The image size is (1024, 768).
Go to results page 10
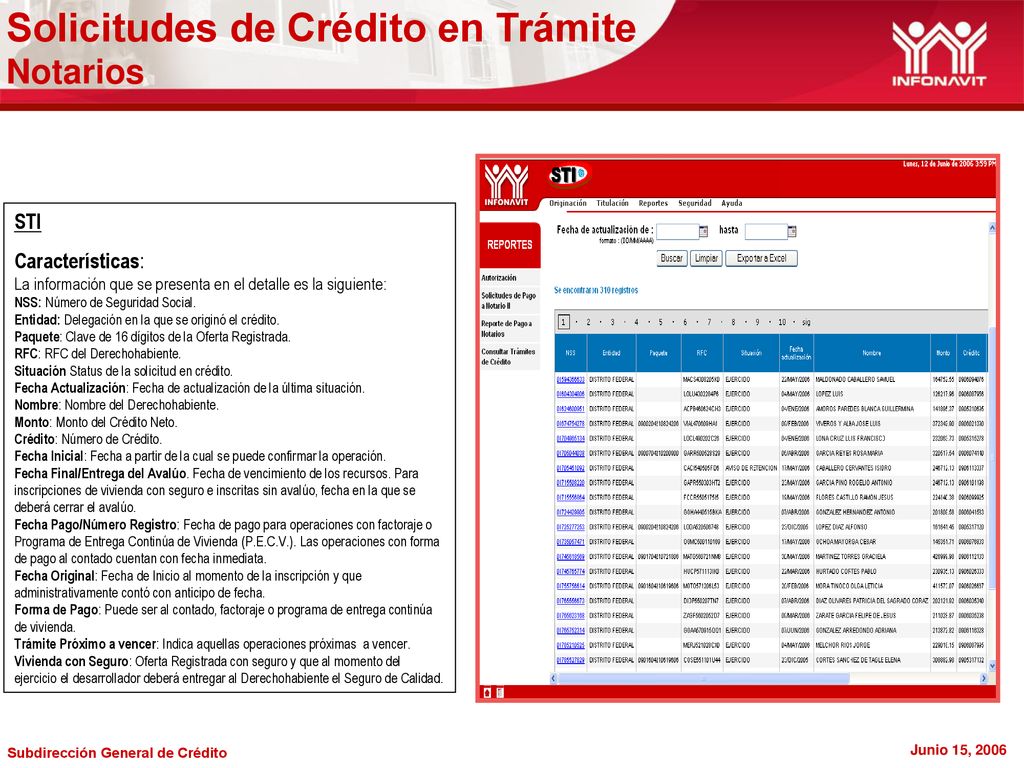[x=782, y=322]
